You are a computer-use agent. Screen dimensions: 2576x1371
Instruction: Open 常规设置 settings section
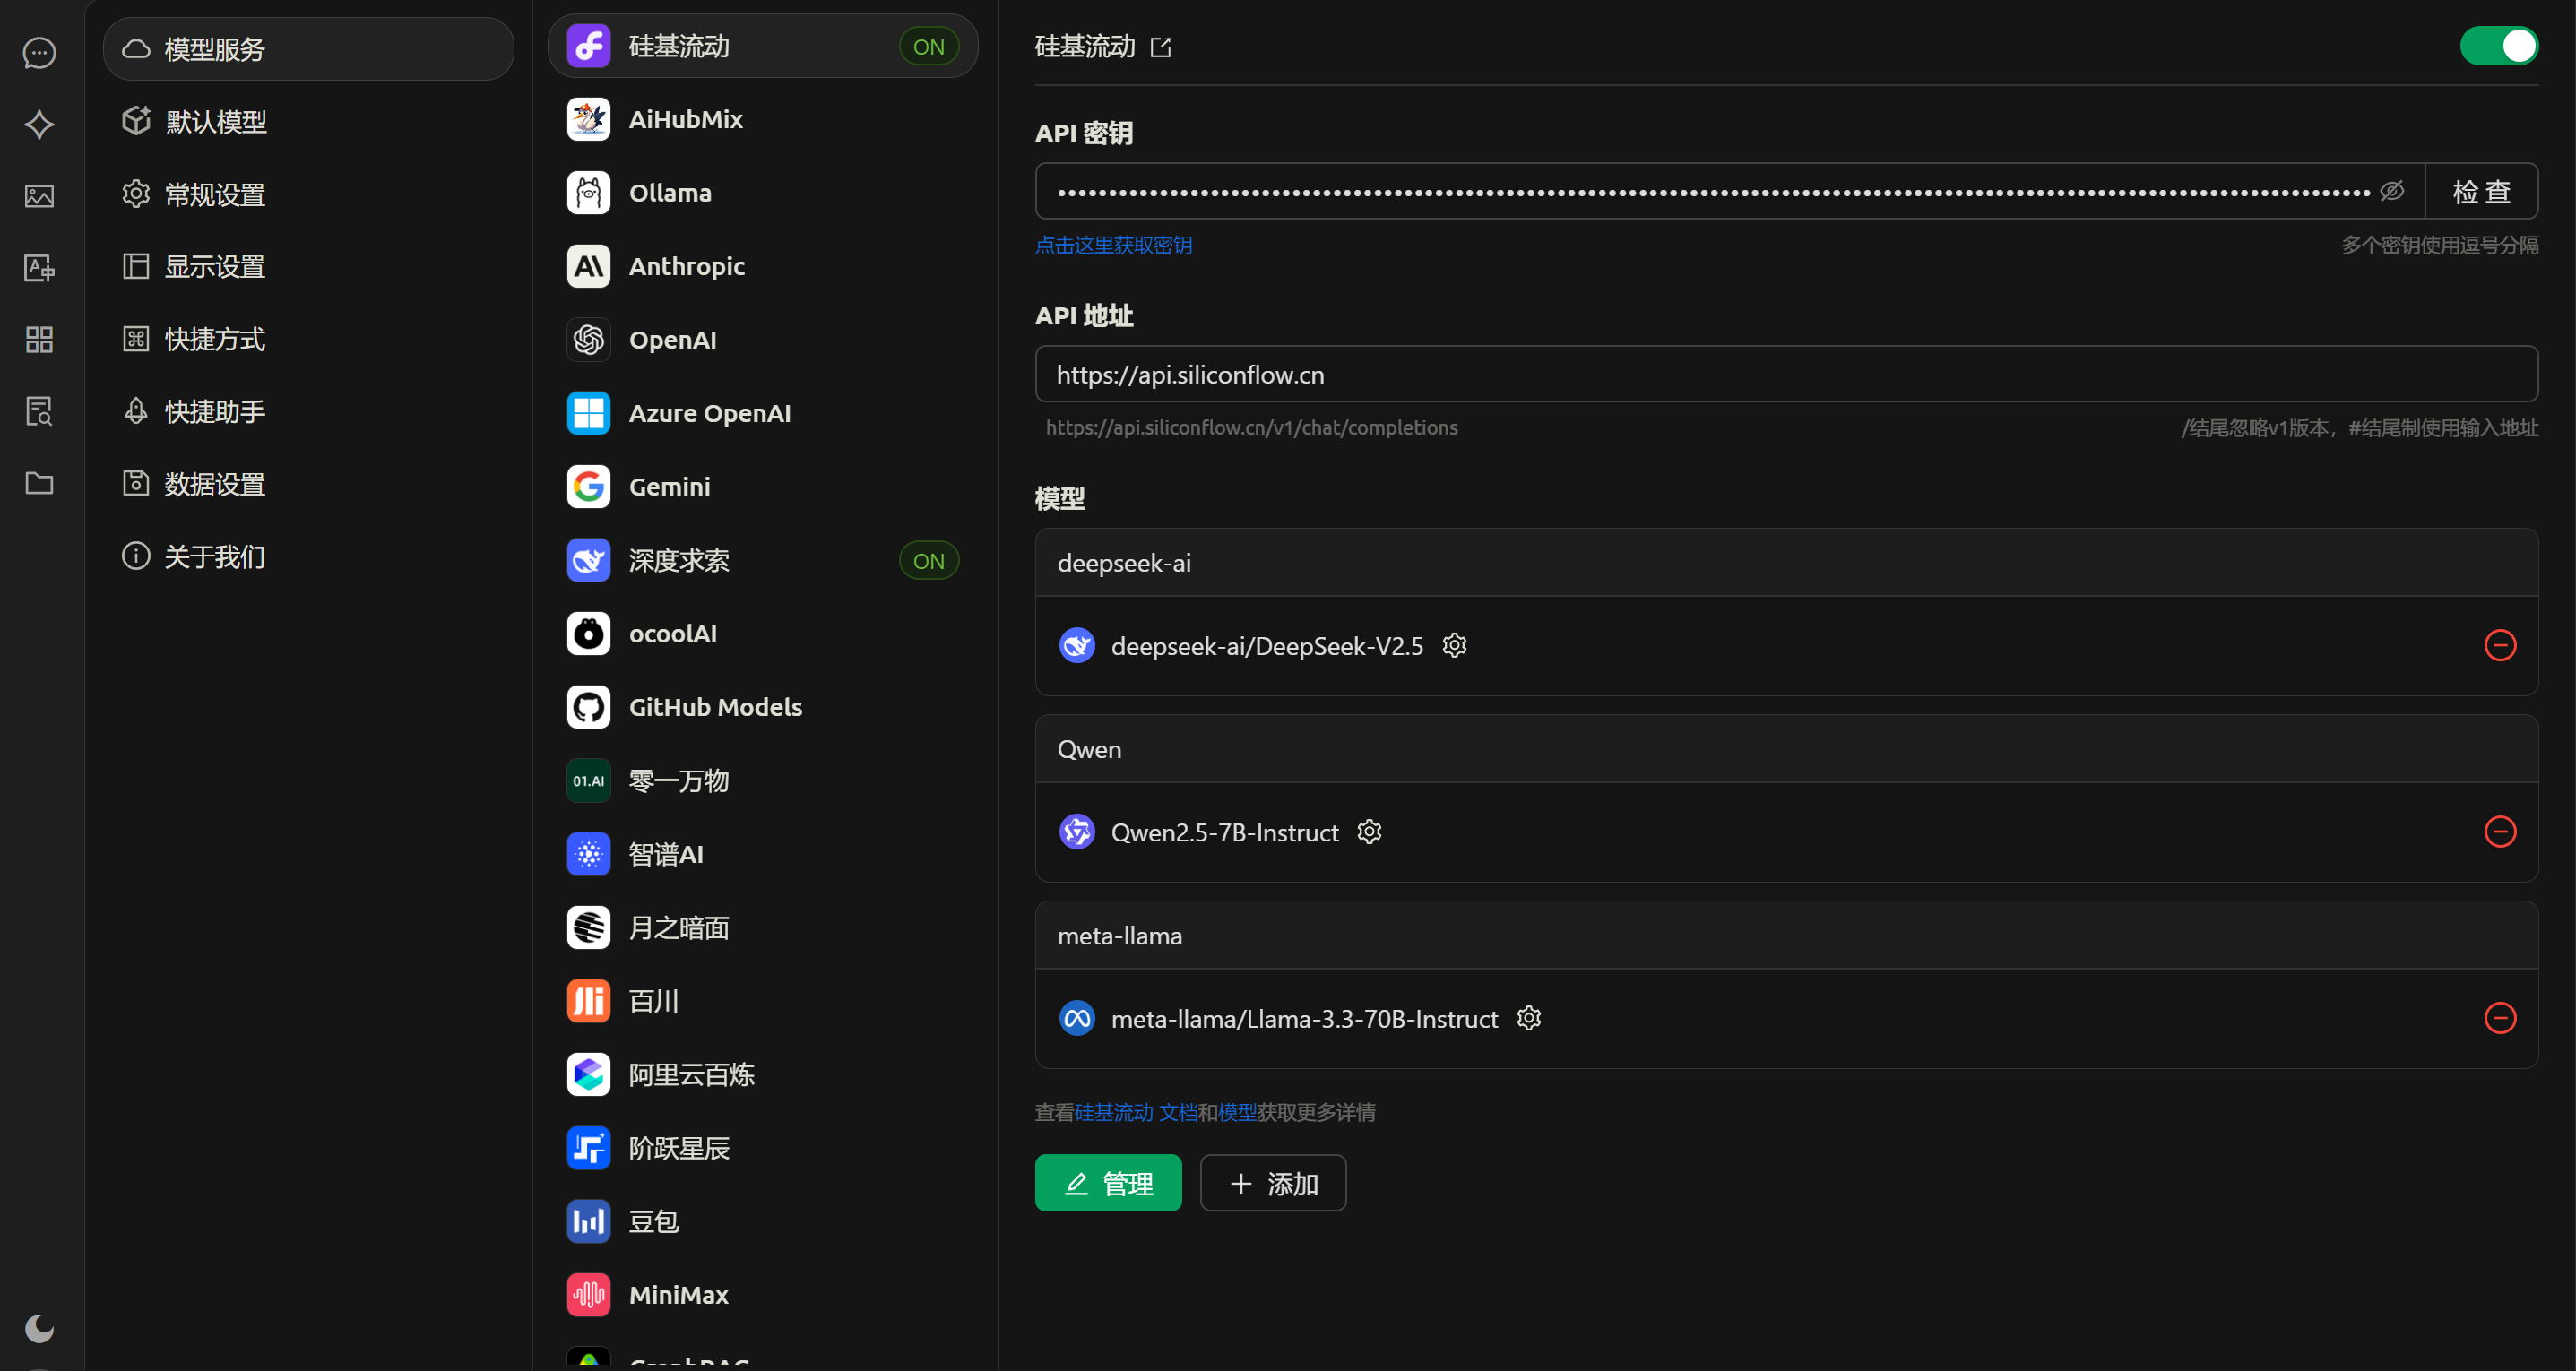(308, 194)
